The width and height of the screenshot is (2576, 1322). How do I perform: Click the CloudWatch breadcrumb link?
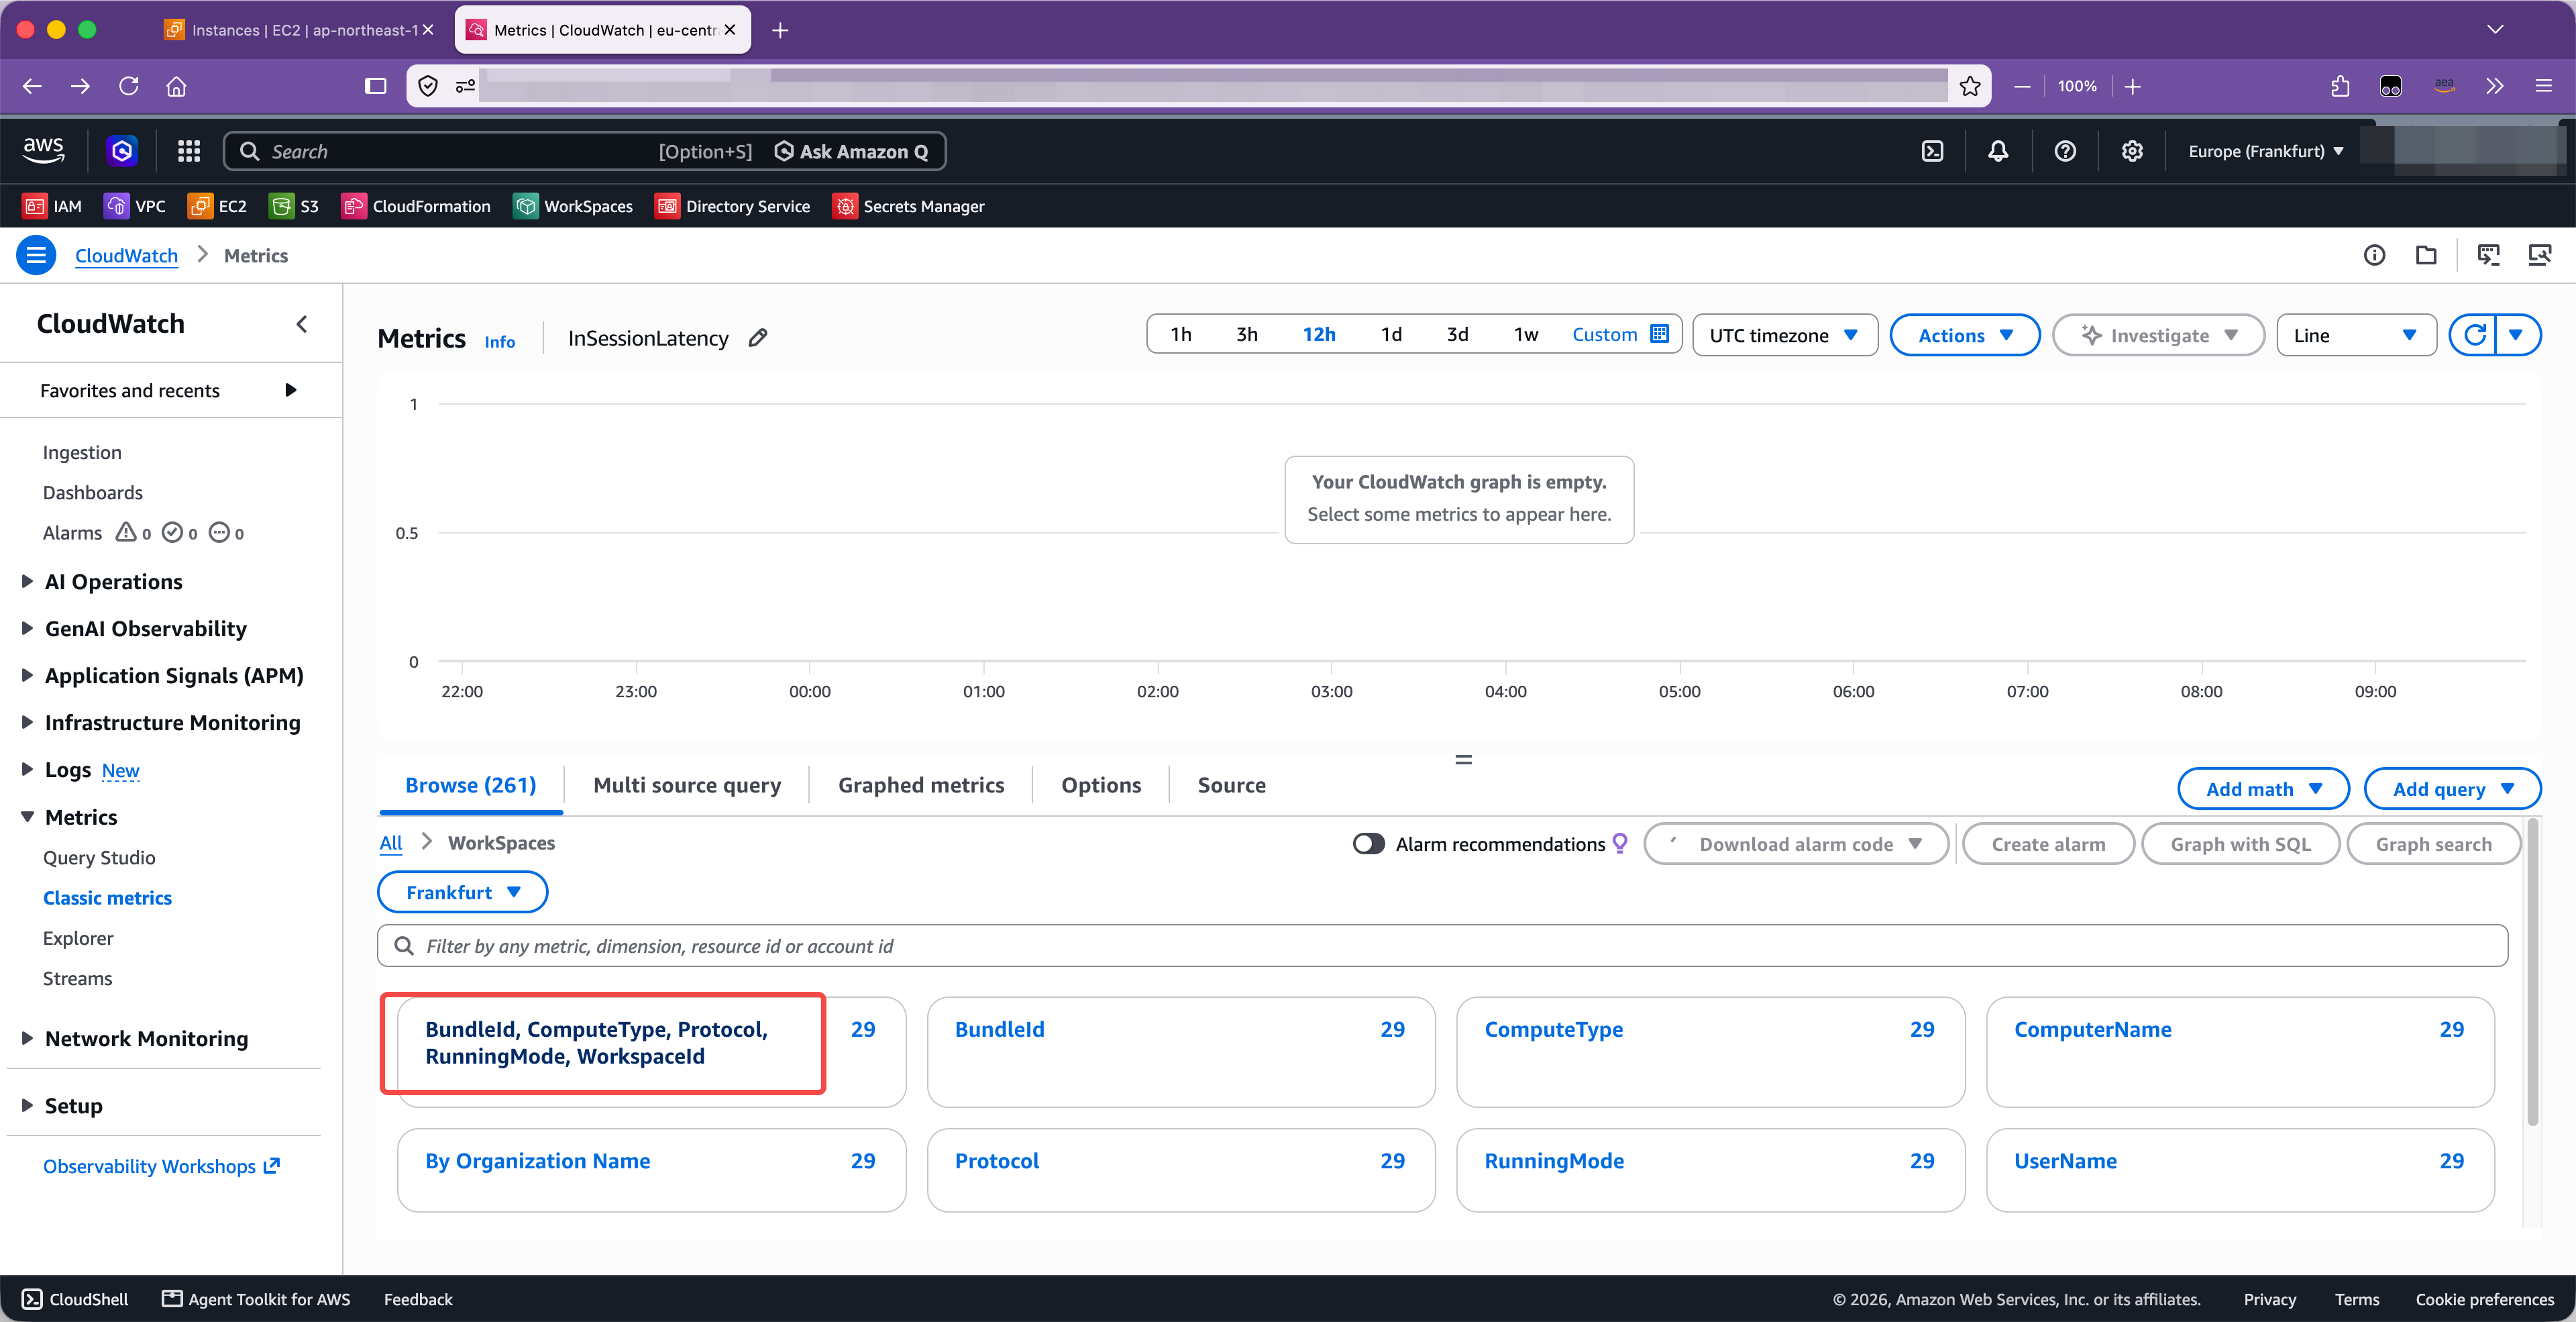click(126, 255)
